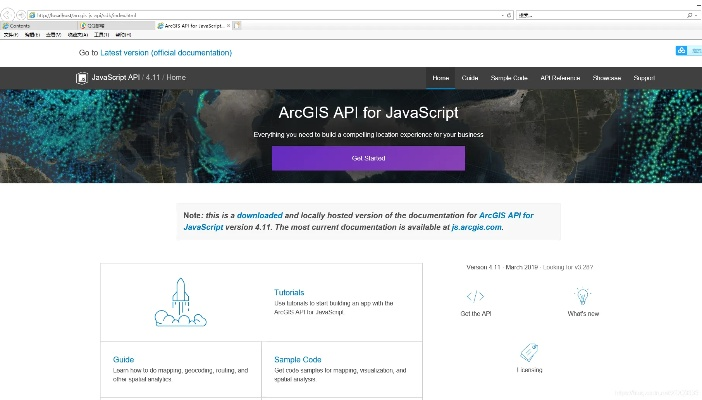
Task: Open the Showcase navigation item
Action: coord(606,78)
